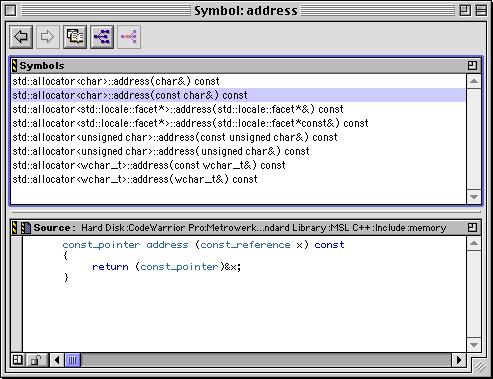Collapse window with the windowshade box
Viewport: 493px width, 379px height.
pos(481,10)
